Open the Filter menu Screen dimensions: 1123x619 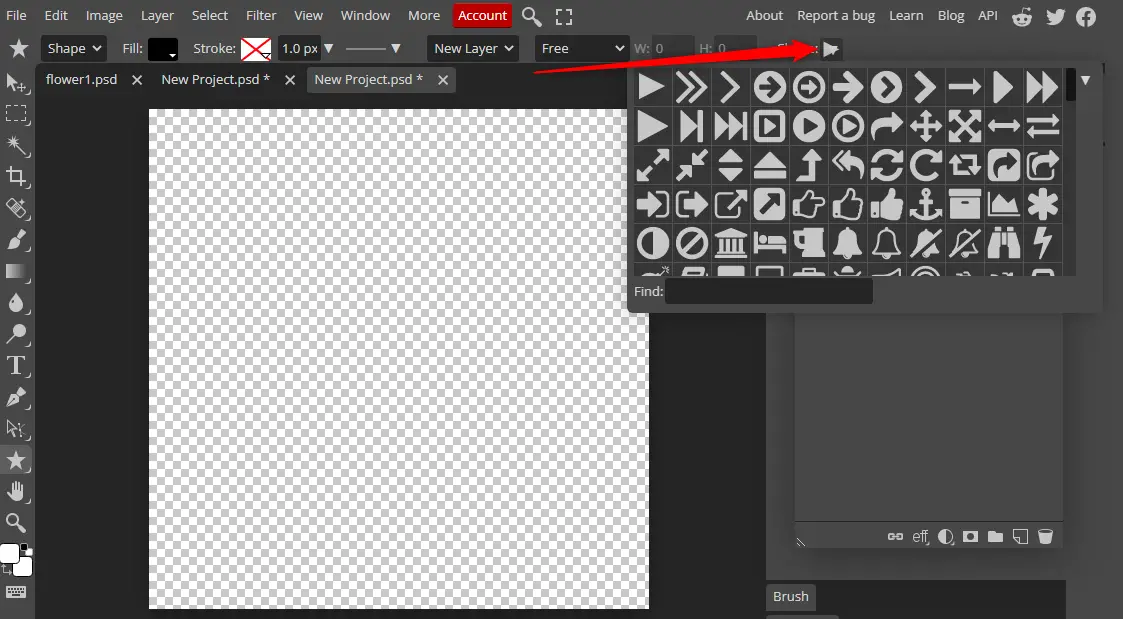pos(261,15)
